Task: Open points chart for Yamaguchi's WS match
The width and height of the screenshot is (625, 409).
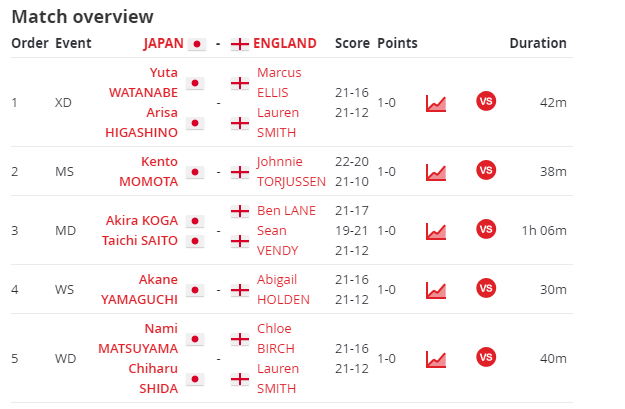Action: [x=436, y=290]
